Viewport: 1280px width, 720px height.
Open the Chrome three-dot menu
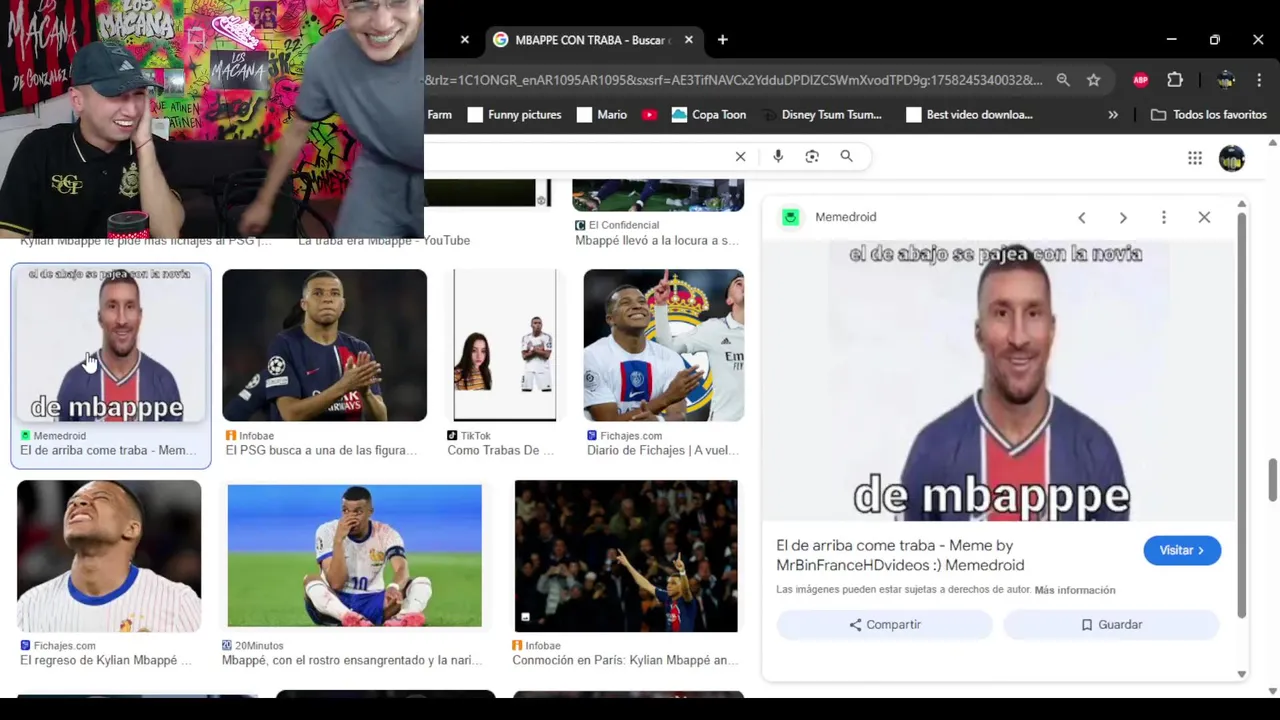(1260, 80)
